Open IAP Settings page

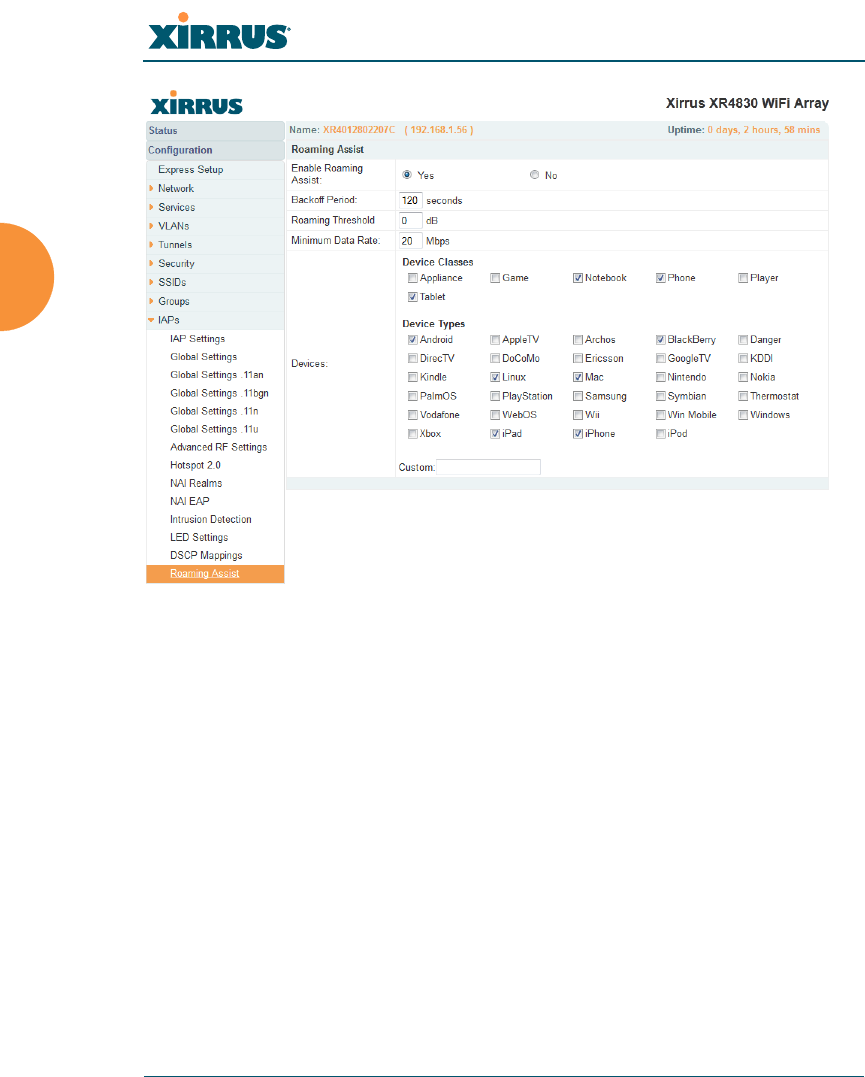tap(197, 339)
